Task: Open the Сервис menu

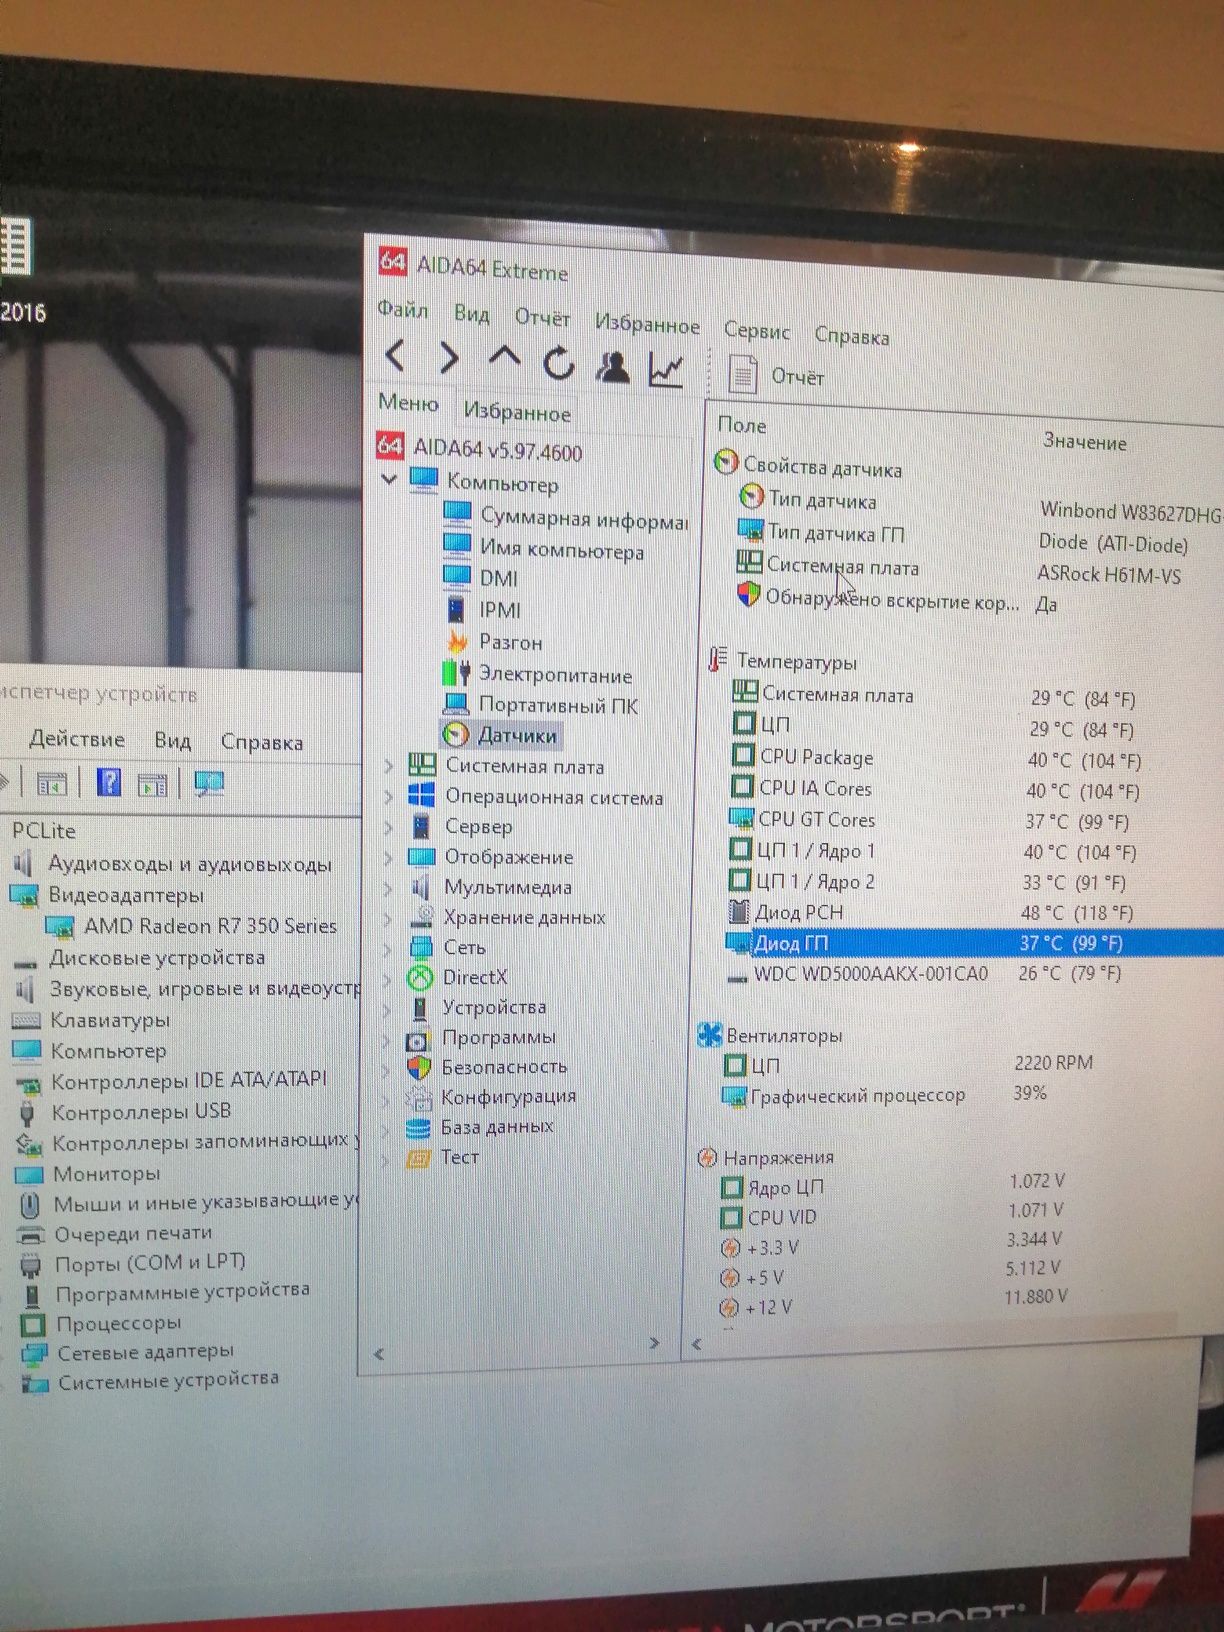Action: [757, 331]
